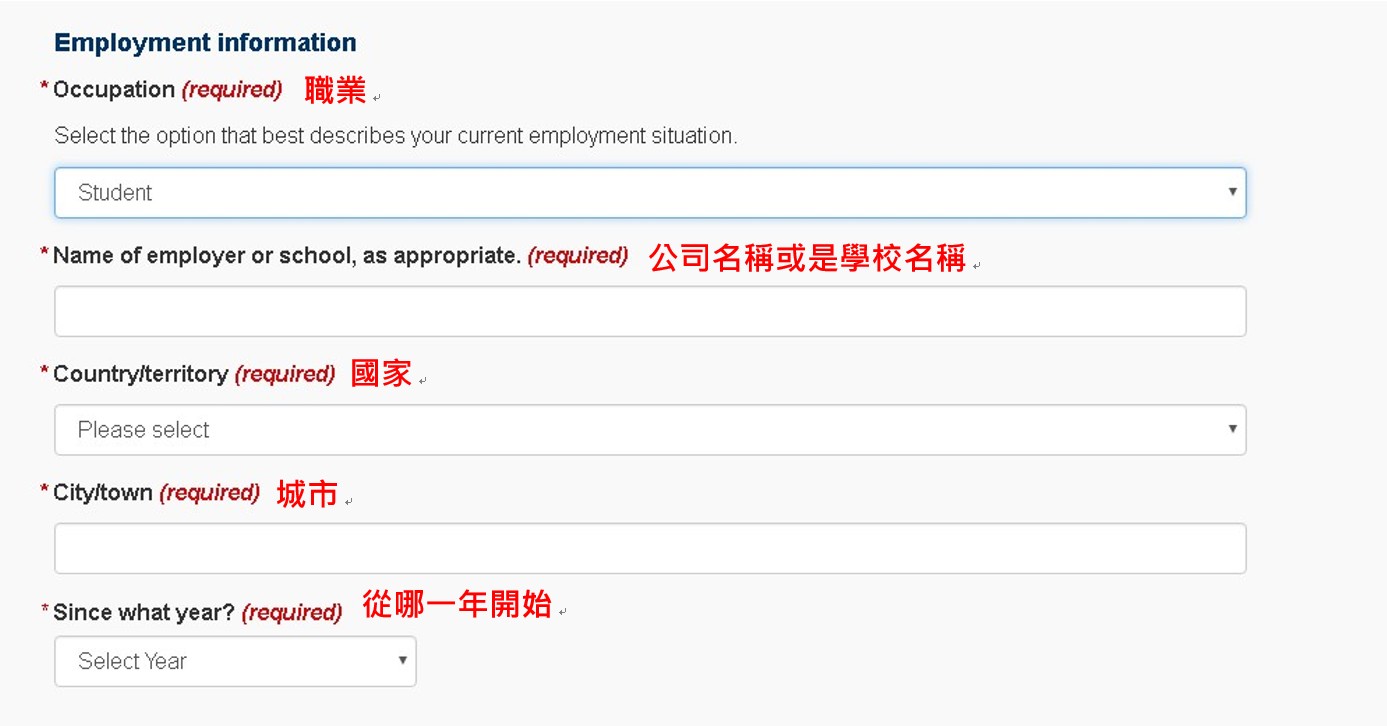The height and width of the screenshot is (726, 1387).
Task: Click the 'Select the option that best describes' hint
Action: (396, 136)
